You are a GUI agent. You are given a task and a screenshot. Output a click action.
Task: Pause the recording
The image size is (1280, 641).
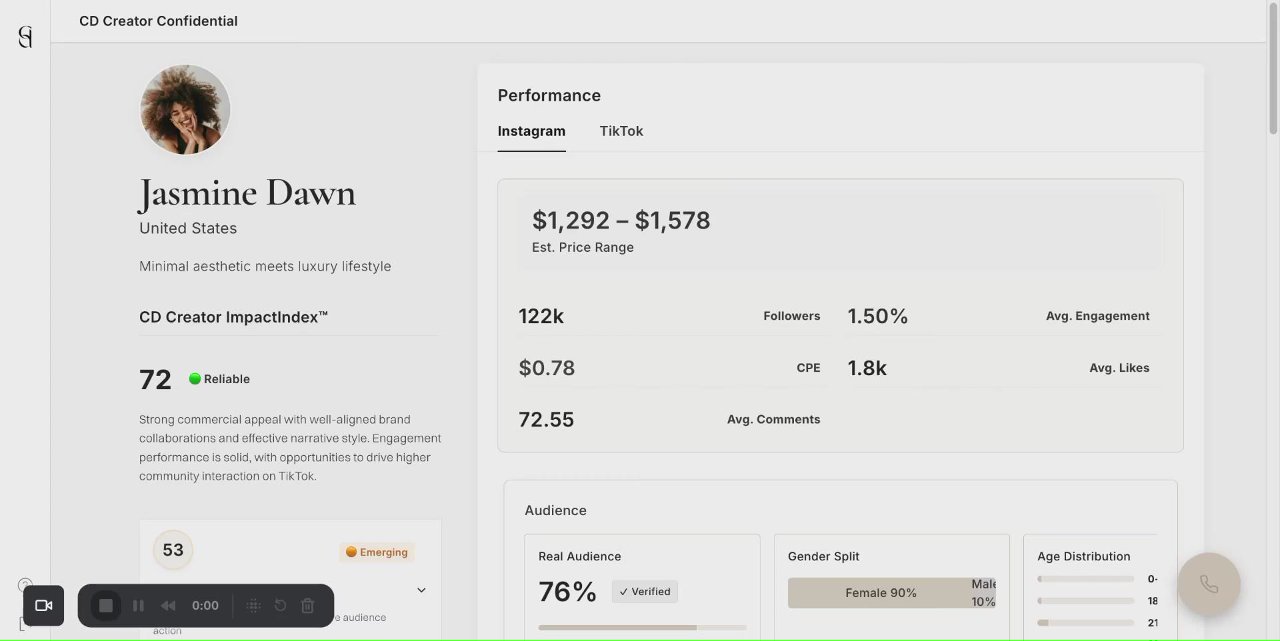pos(138,605)
